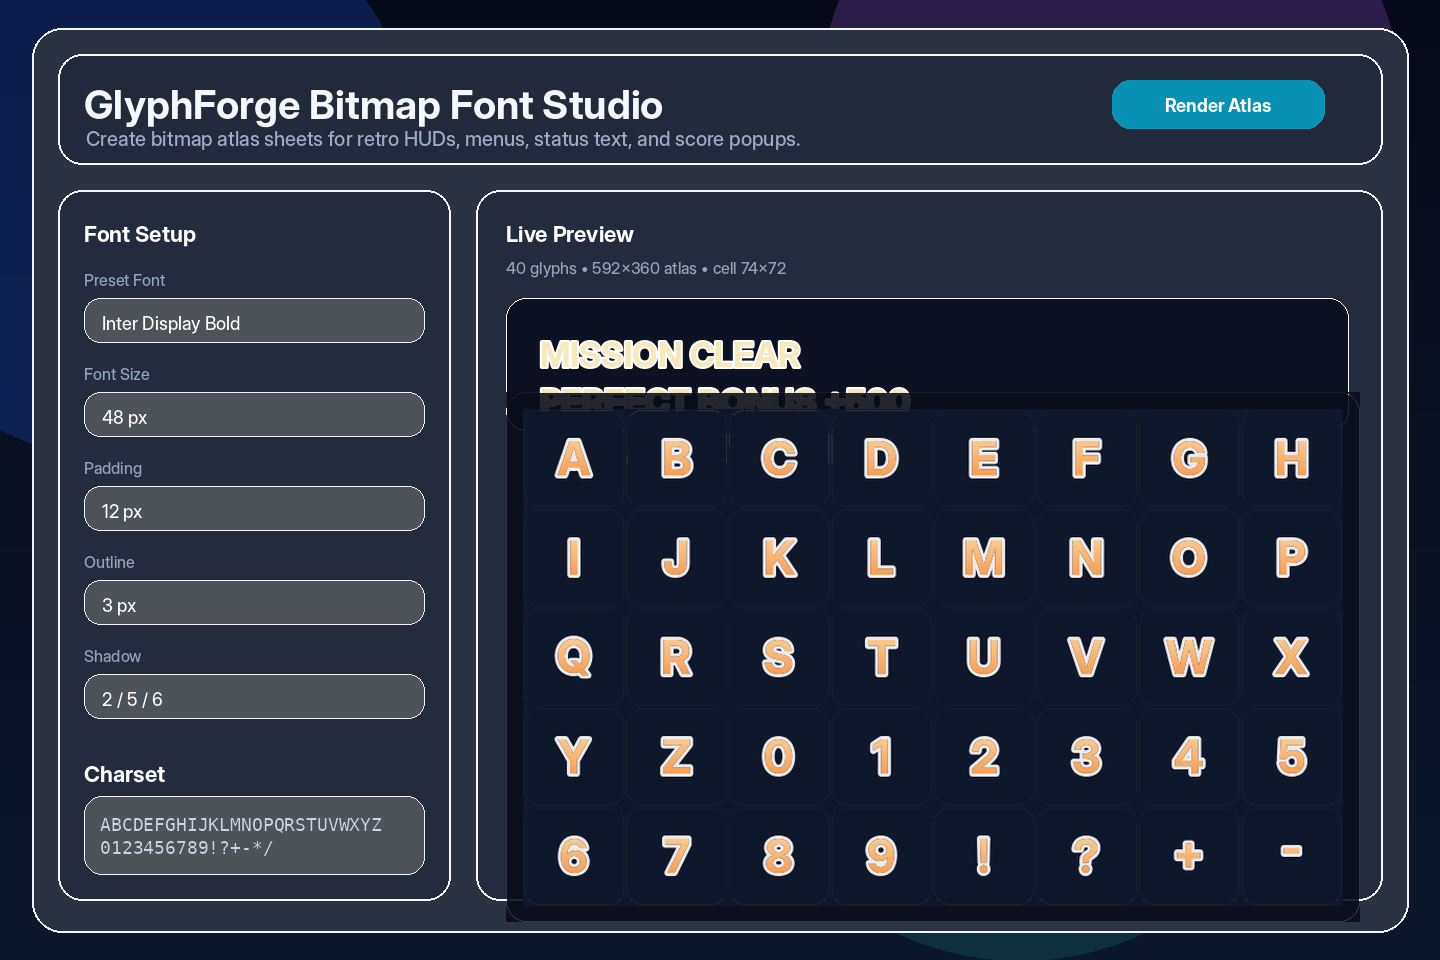1440x960 pixels.
Task: Choose the letter E glyph cell
Action: 984,458
